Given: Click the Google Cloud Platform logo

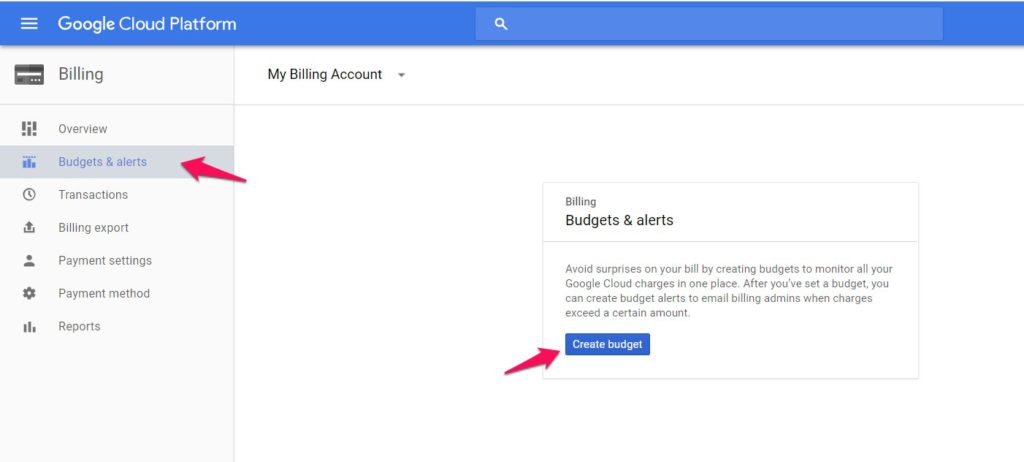Looking at the screenshot, I should pyautogui.click(x=147, y=24).
